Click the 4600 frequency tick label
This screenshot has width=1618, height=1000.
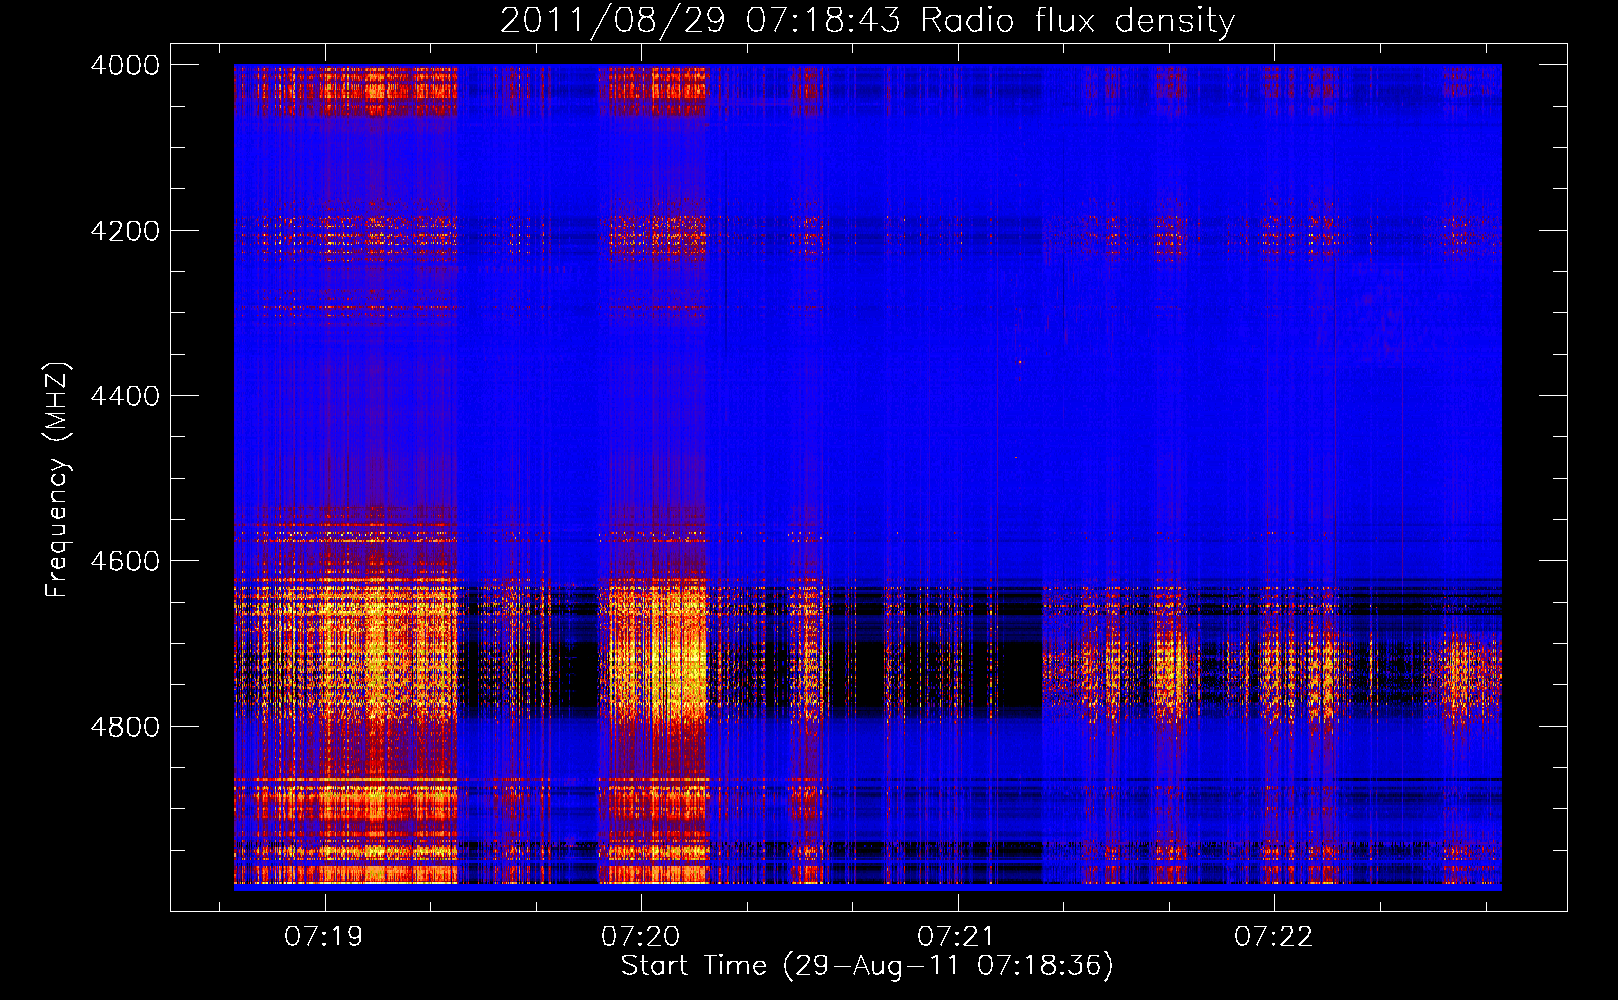point(125,561)
